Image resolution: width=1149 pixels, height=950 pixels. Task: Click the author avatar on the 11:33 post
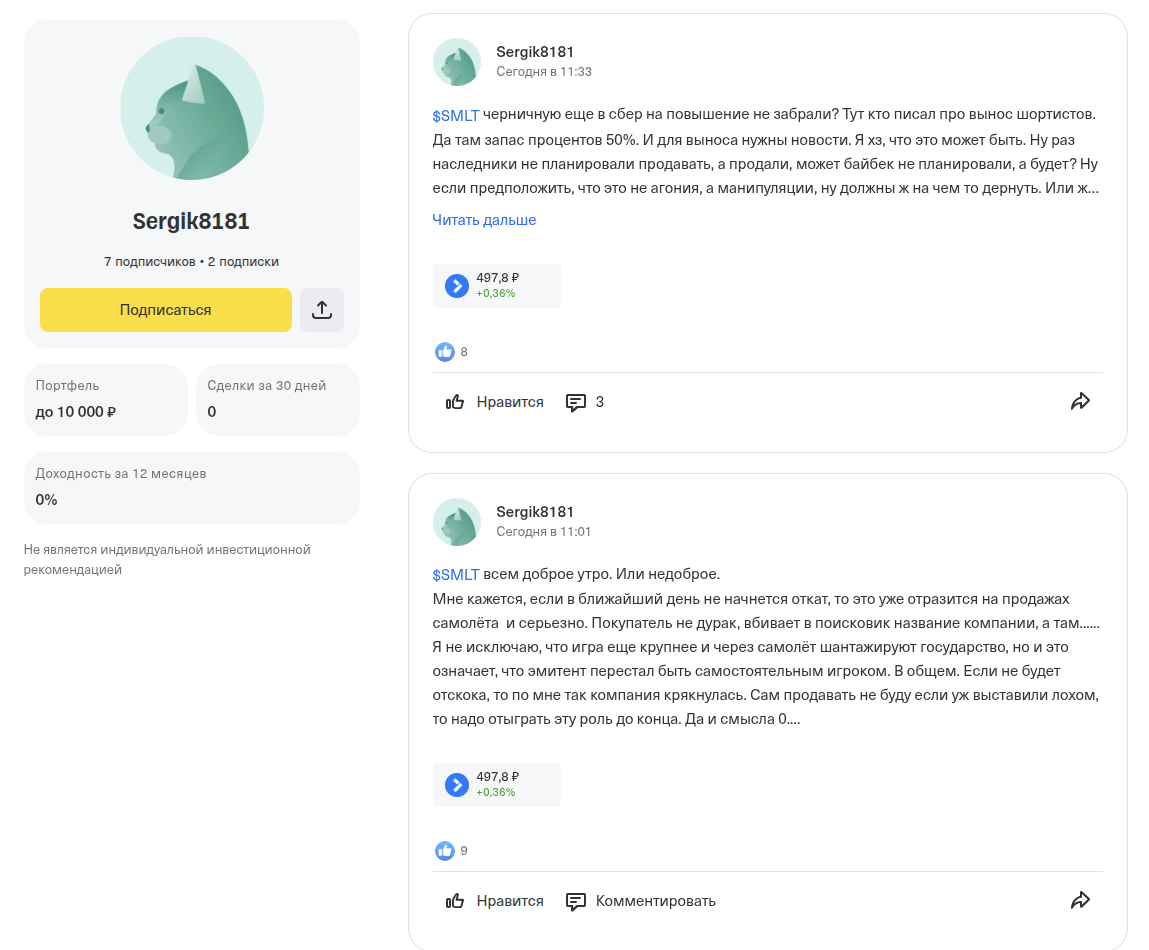tap(457, 62)
